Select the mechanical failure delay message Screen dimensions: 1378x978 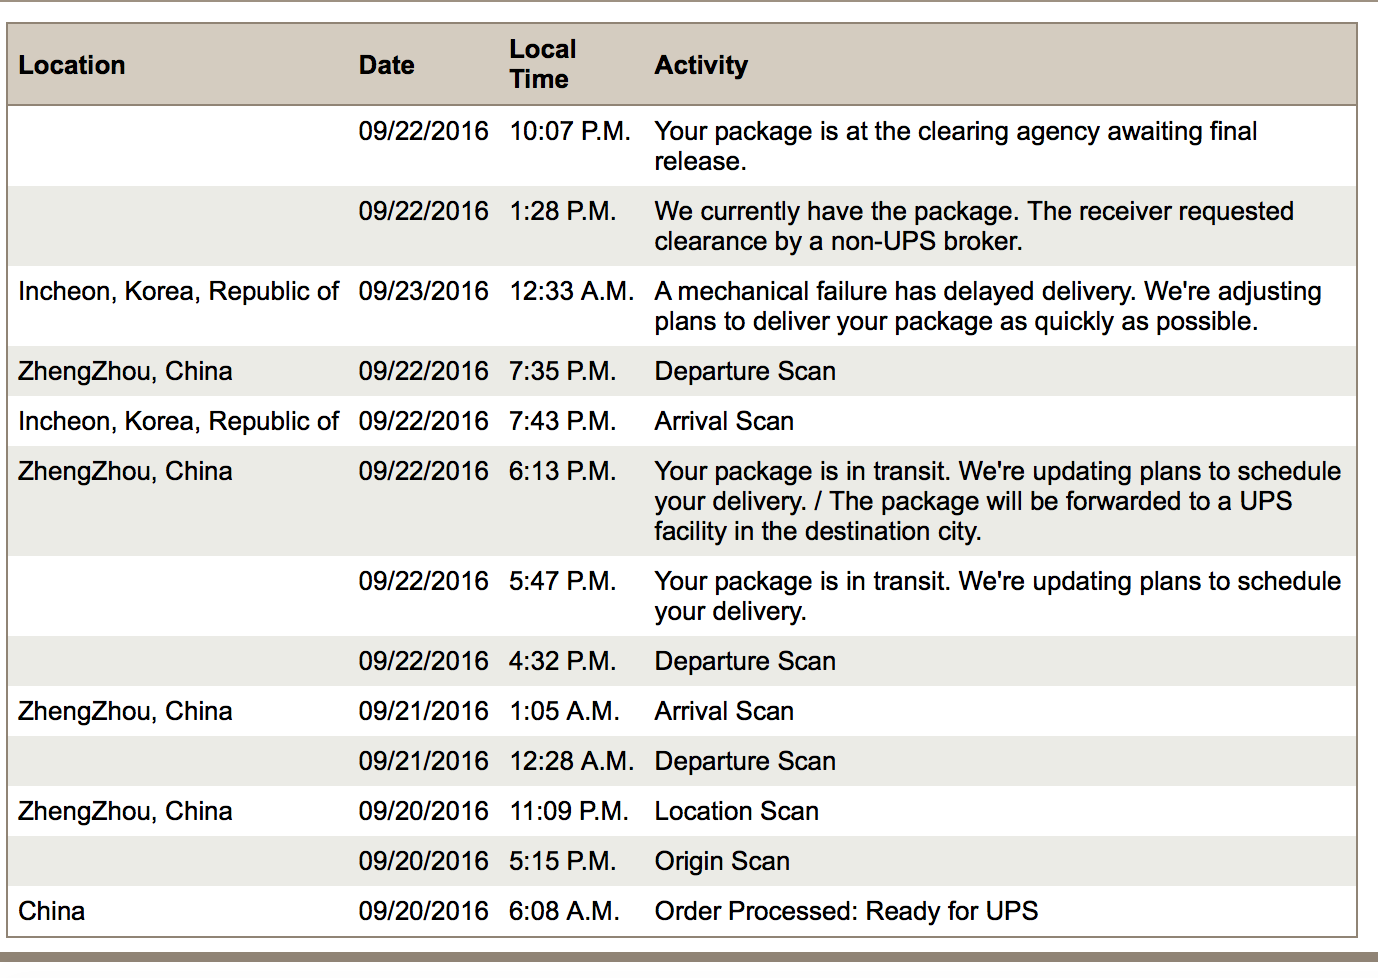tap(987, 306)
